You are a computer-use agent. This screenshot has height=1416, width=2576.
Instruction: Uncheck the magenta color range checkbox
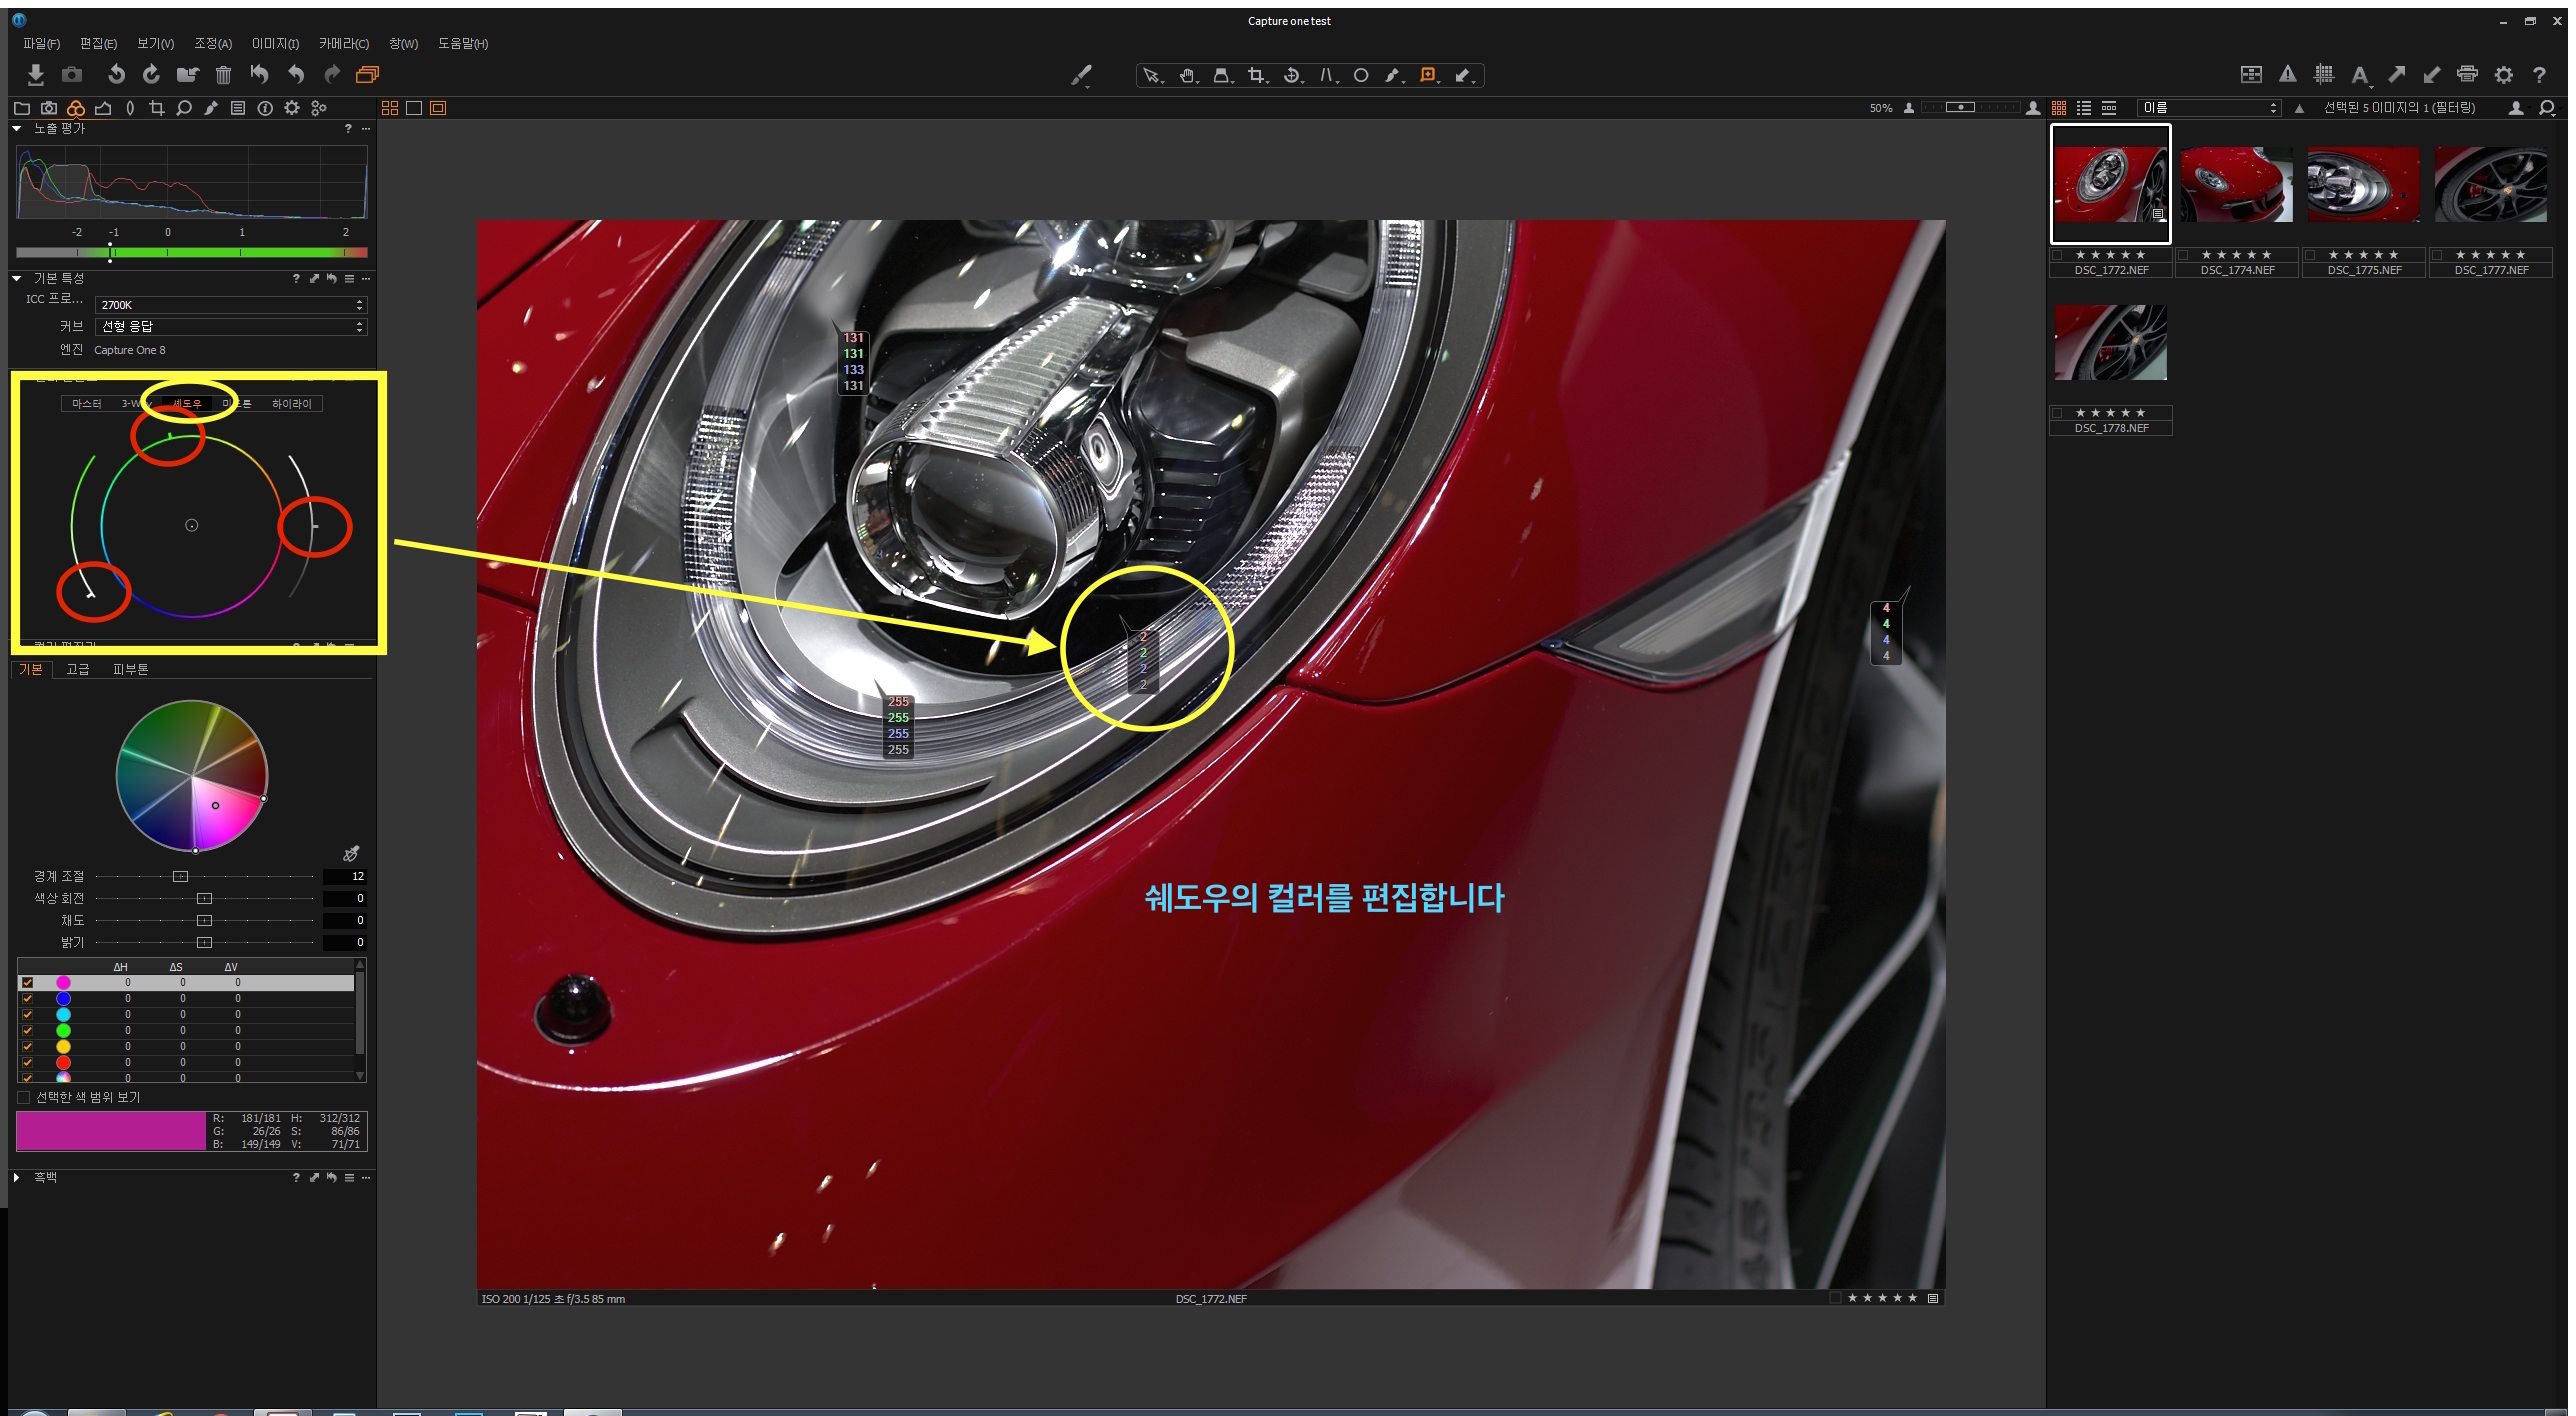tap(28, 982)
